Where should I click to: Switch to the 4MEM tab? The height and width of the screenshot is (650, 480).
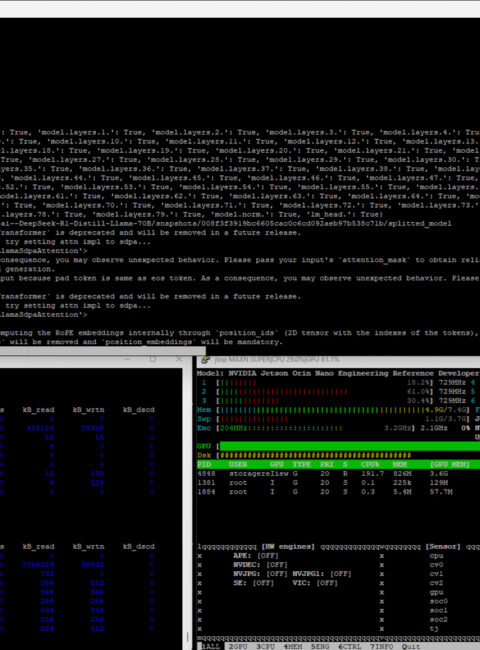pos(293,646)
